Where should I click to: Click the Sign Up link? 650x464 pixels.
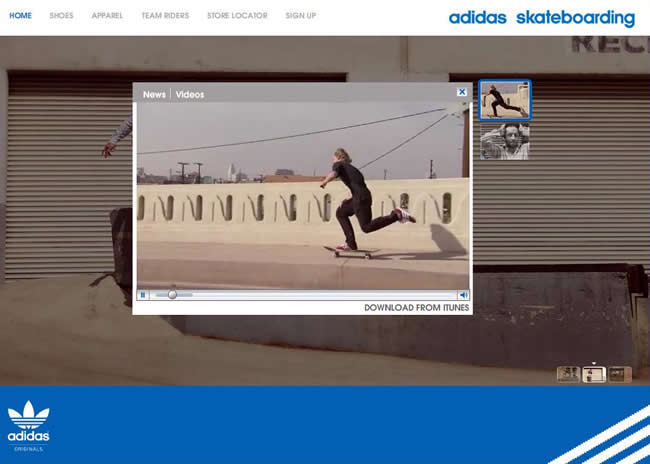(301, 16)
